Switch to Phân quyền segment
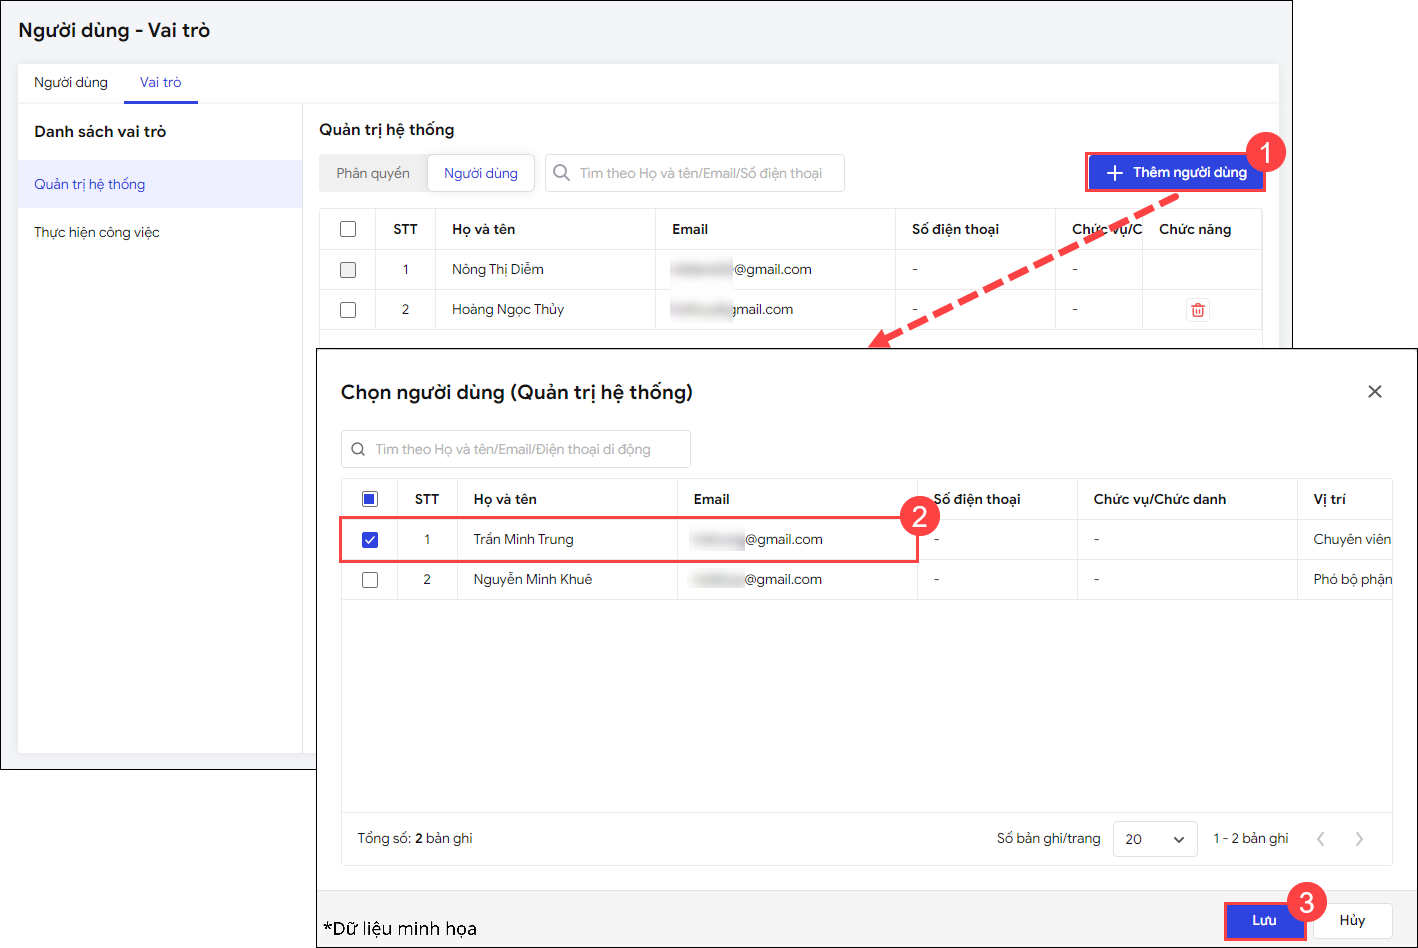The width and height of the screenshot is (1418, 948). 373,173
